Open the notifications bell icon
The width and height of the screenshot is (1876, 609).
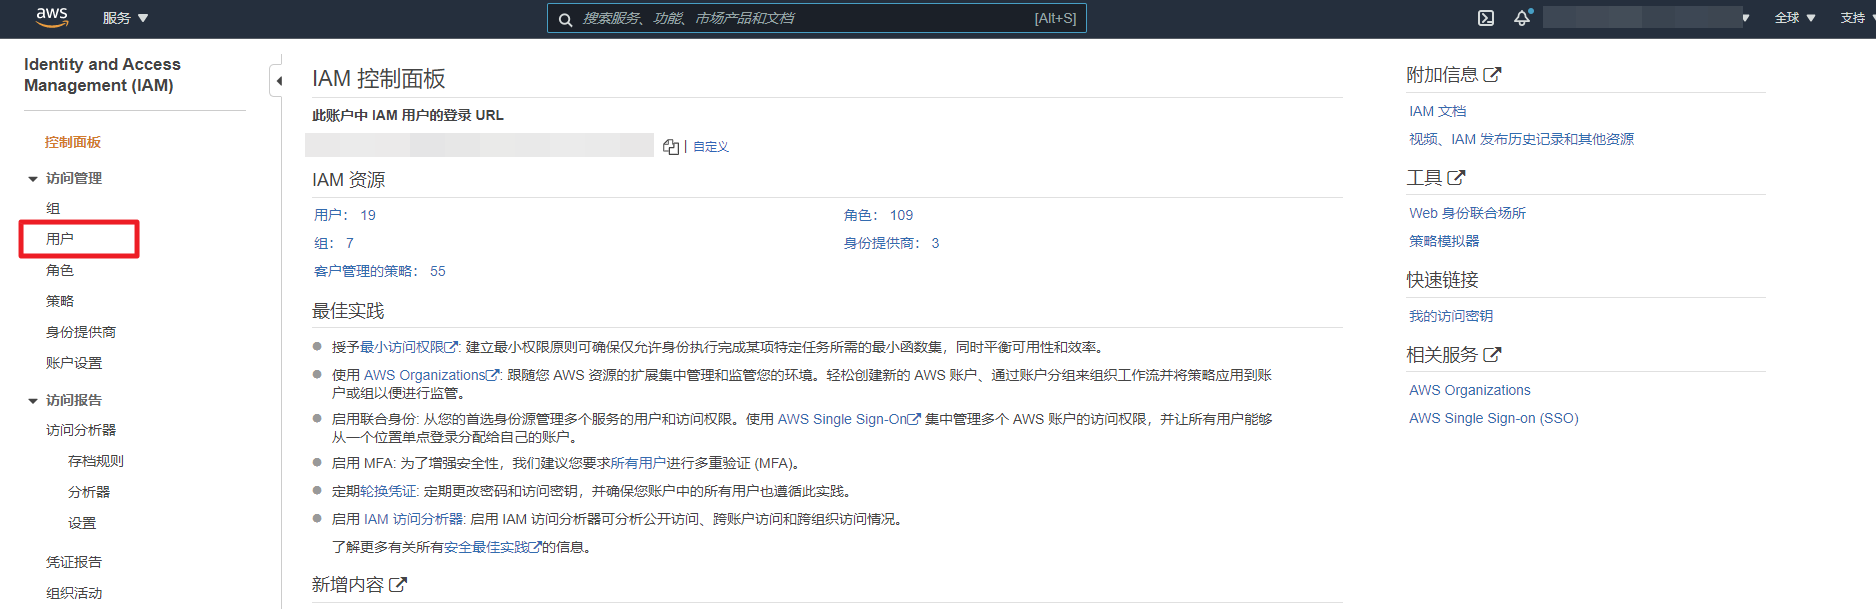(1522, 18)
